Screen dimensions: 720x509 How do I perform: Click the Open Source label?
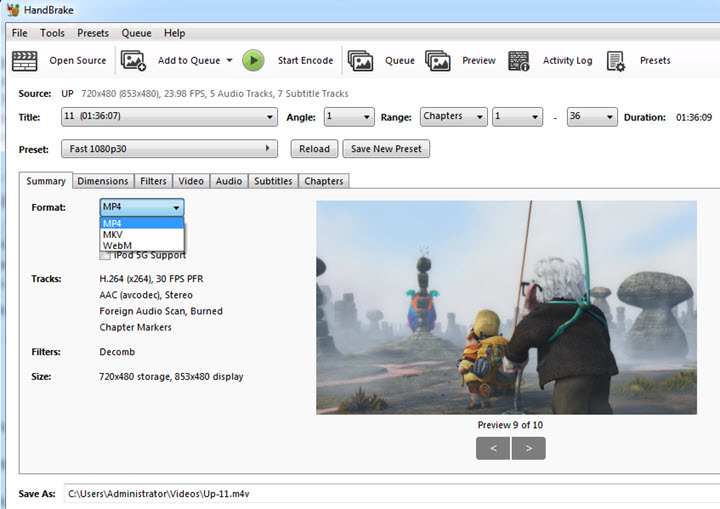coord(78,61)
